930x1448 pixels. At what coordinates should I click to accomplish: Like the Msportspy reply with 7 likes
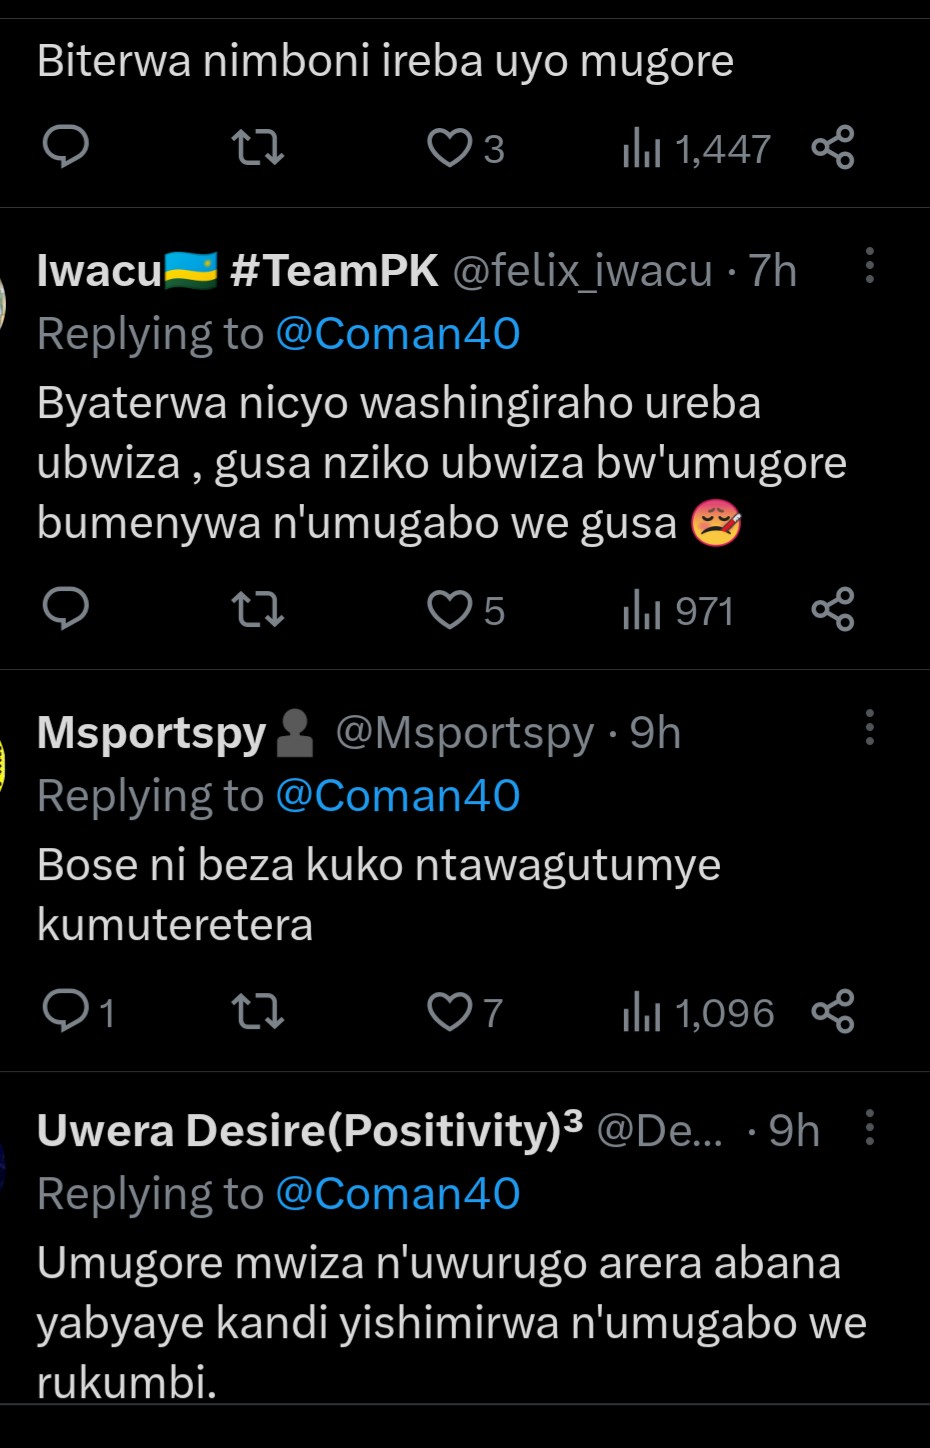tap(450, 1012)
